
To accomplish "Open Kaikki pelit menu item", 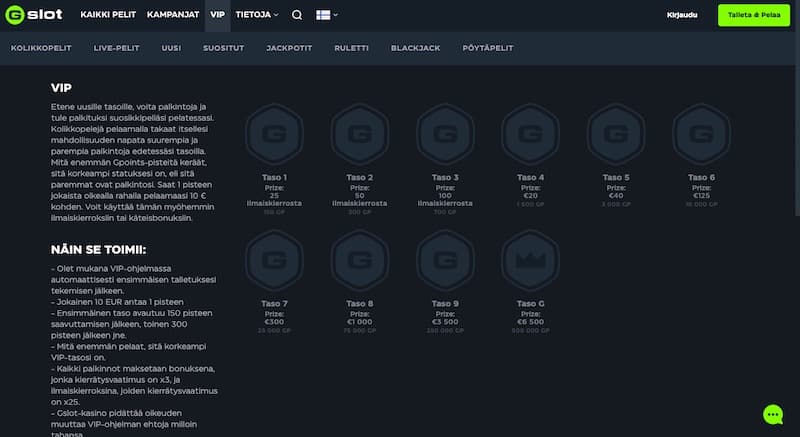I will point(108,15).
